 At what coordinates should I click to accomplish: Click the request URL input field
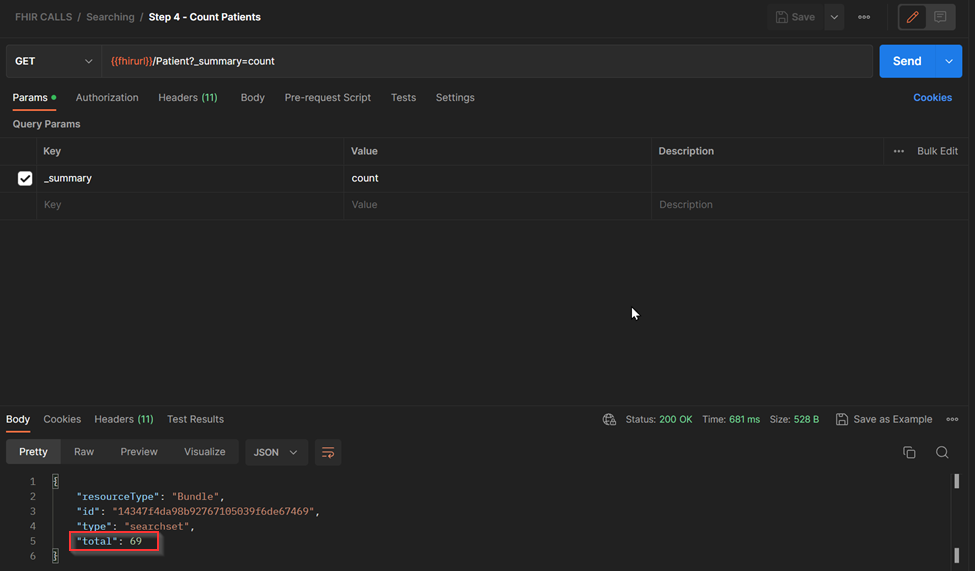tap(487, 61)
